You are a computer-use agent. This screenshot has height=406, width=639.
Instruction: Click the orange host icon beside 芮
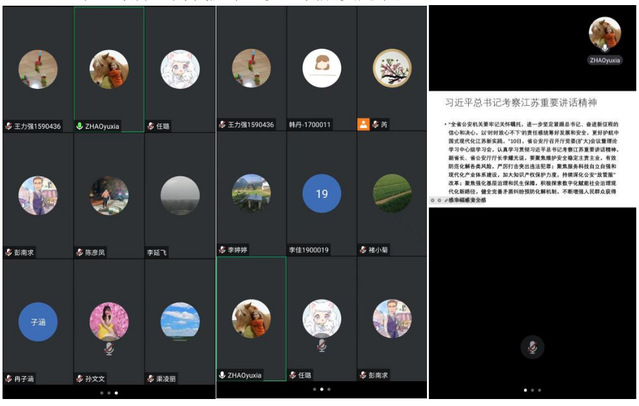point(364,125)
